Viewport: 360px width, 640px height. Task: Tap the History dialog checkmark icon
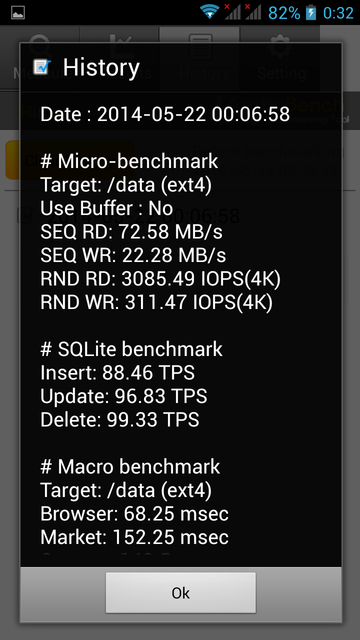pos(42,67)
